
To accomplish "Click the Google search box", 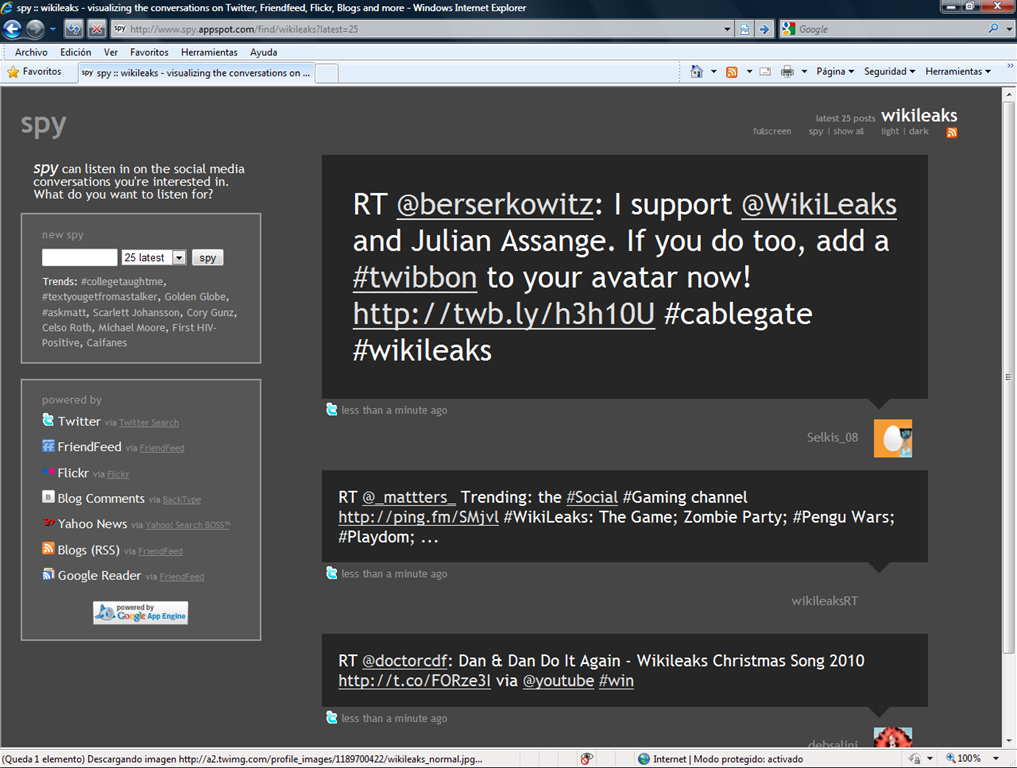I will click(x=890, y=29).
